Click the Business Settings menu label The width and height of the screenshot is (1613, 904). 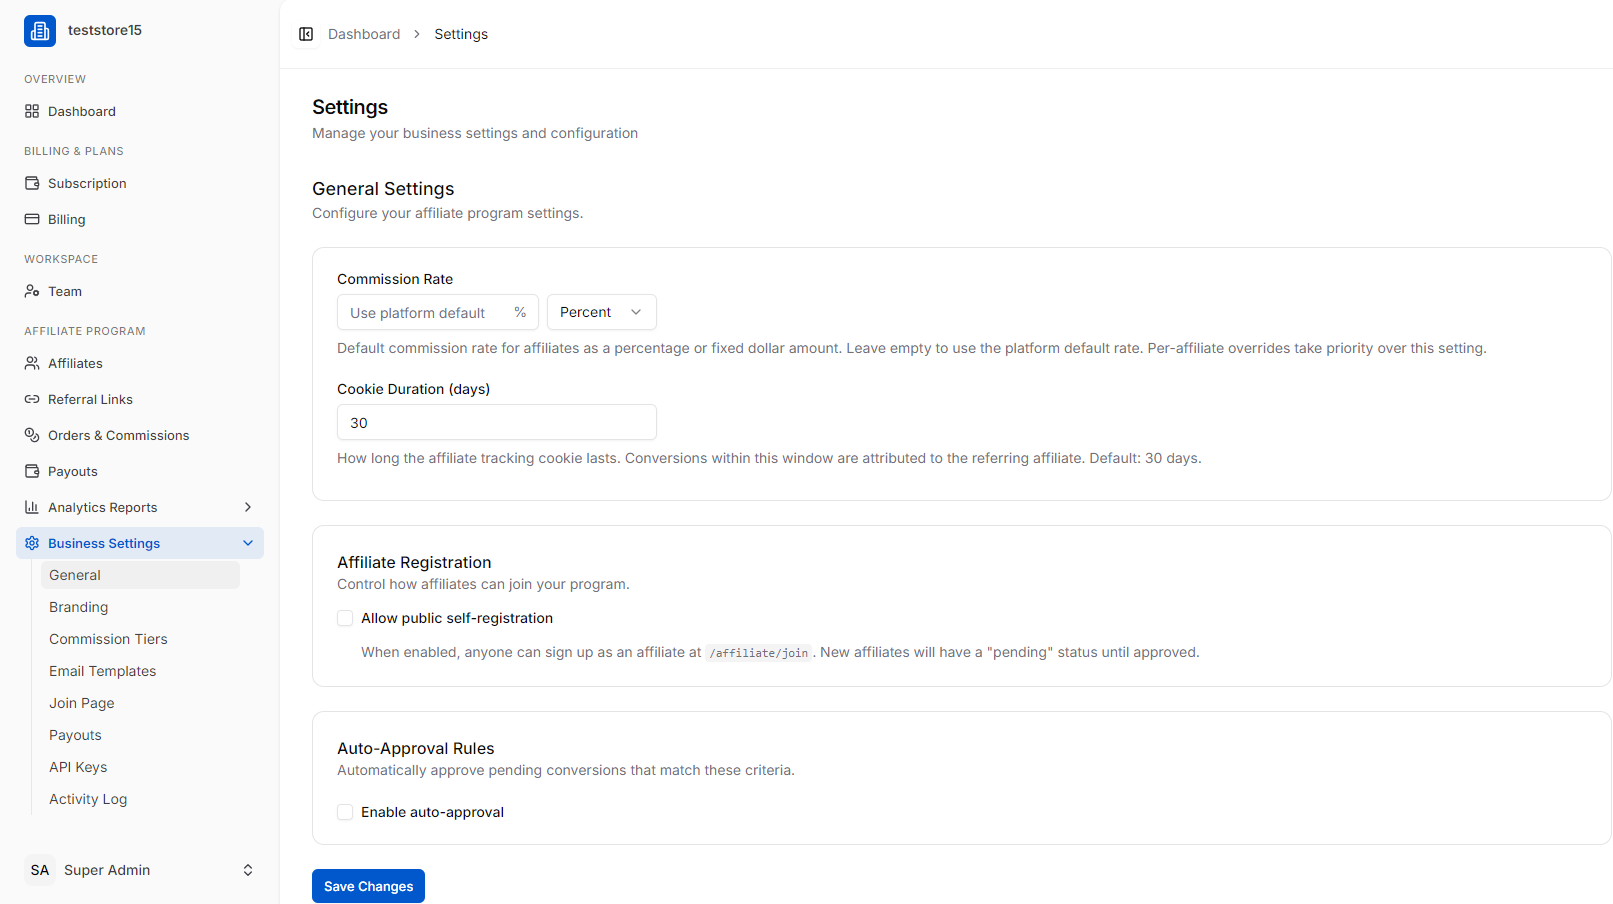pos(104,543)
